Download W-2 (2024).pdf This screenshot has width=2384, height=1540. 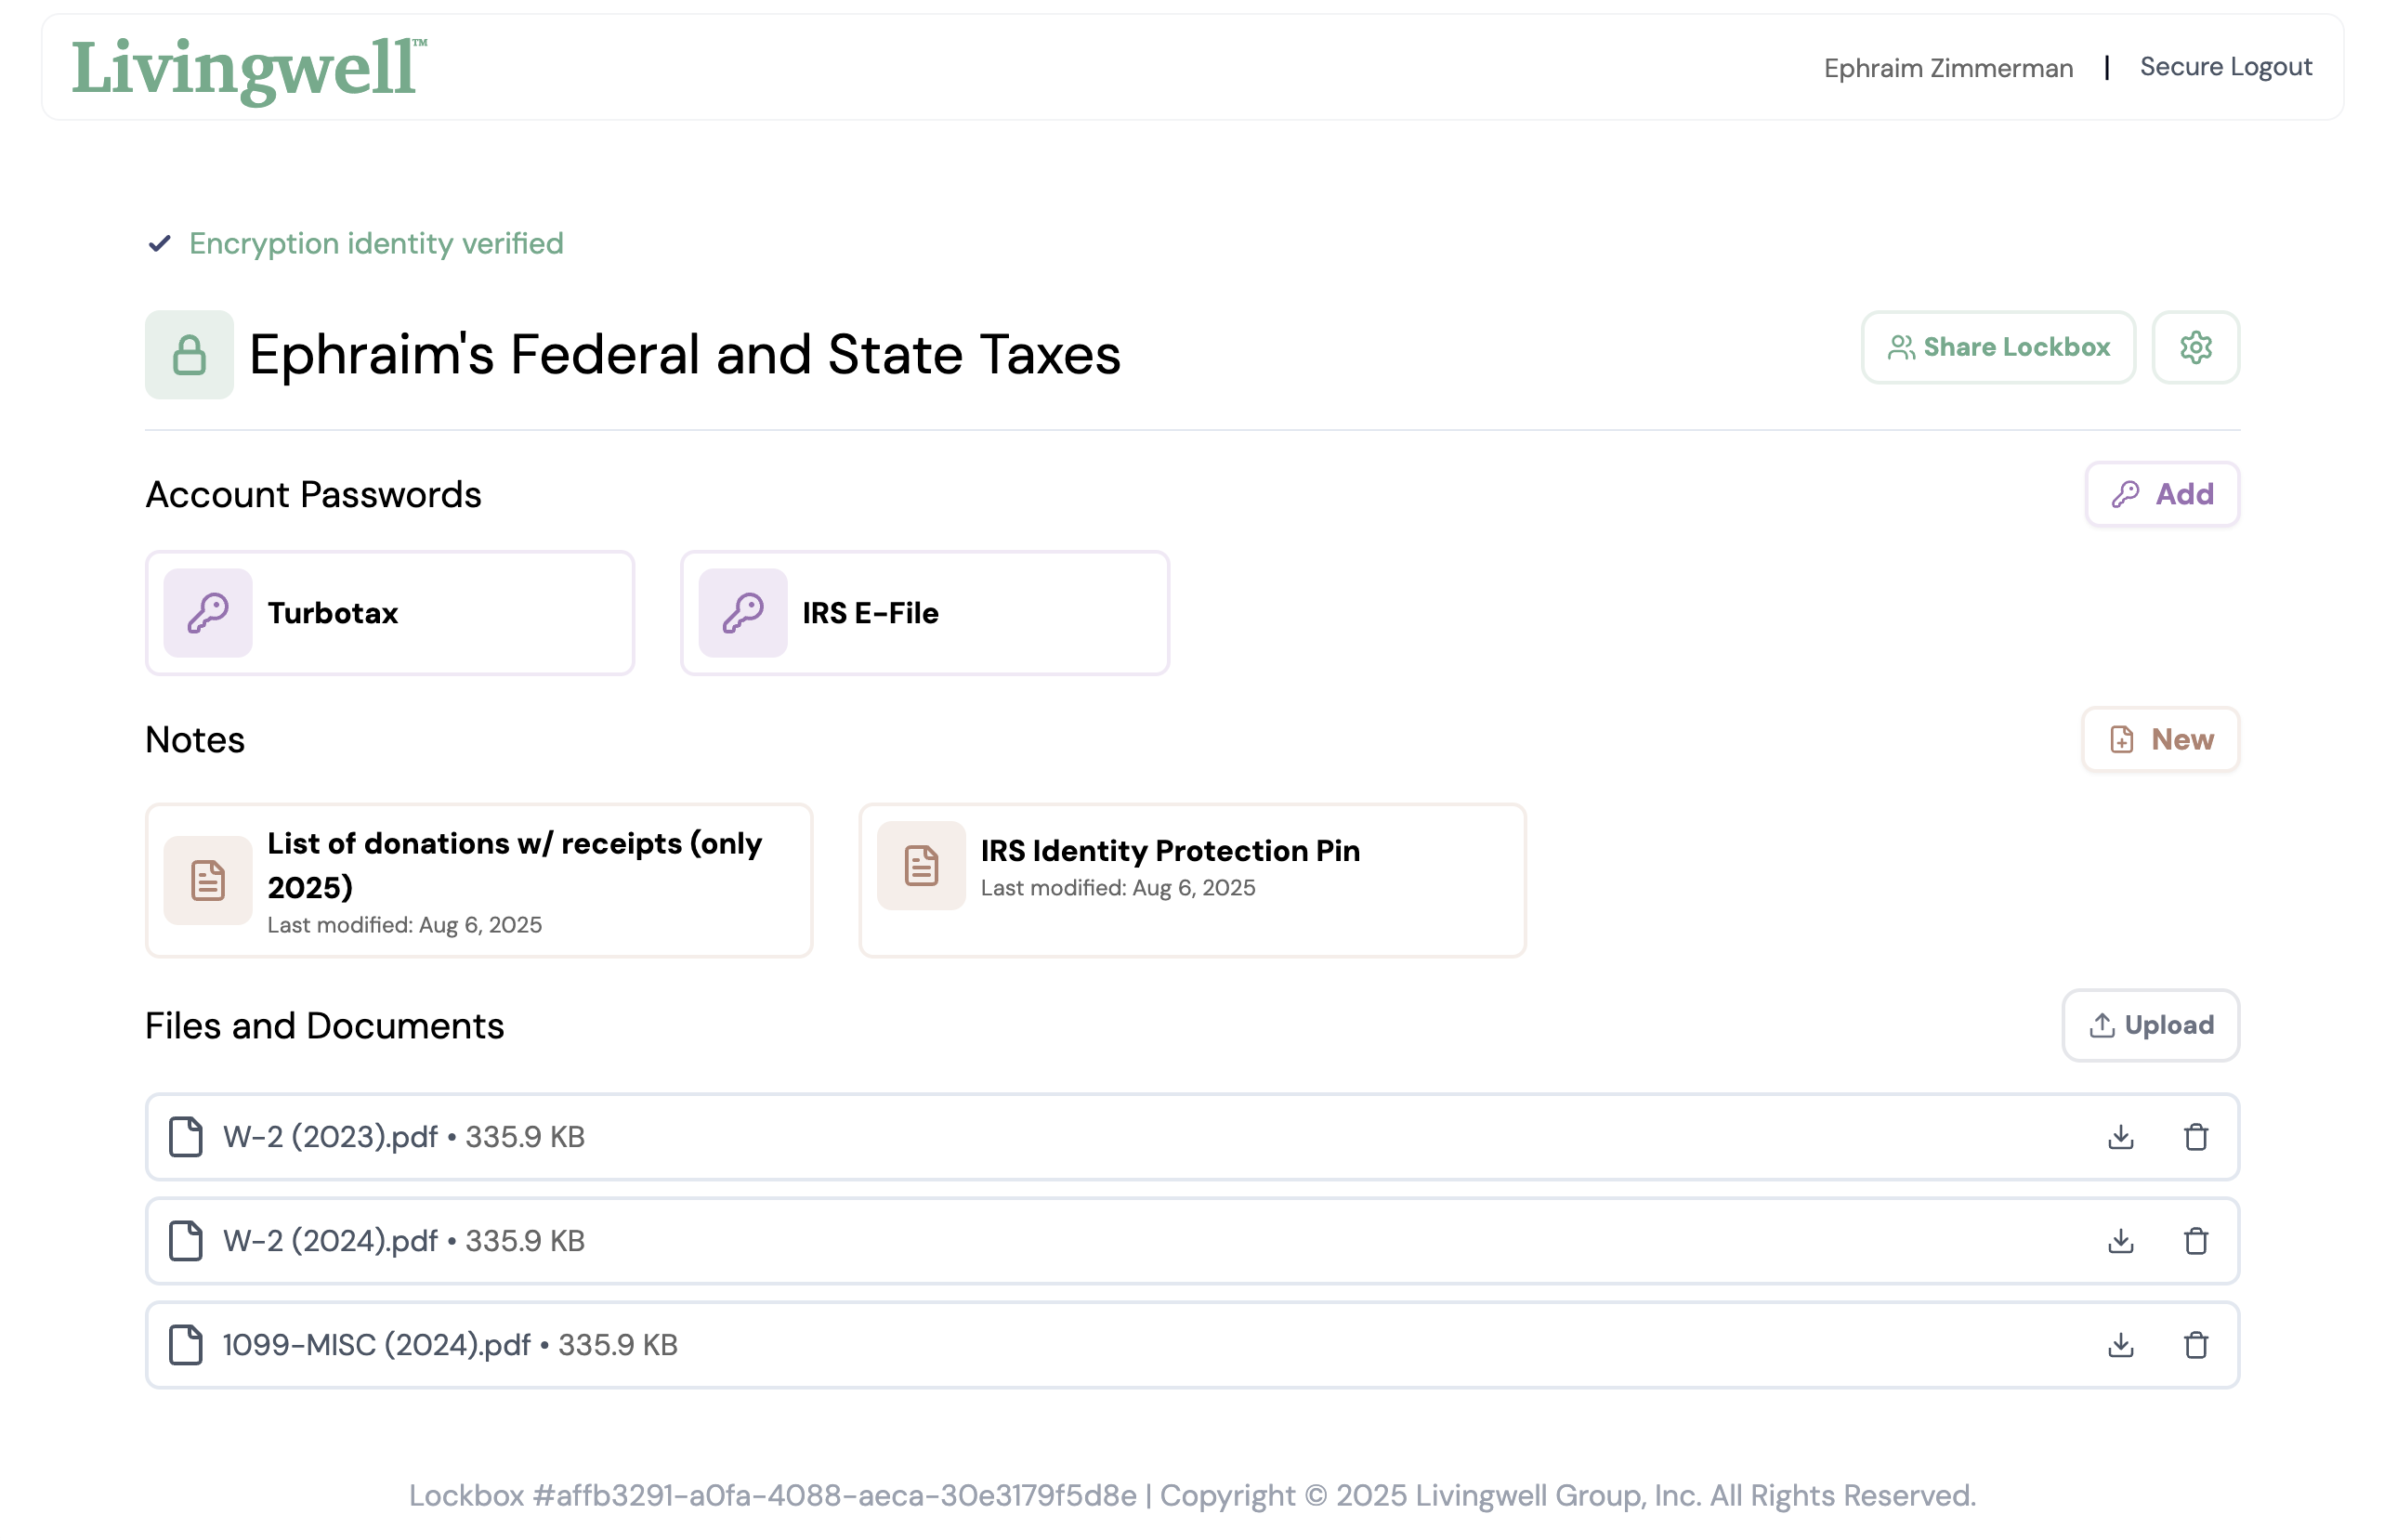coord(2121,1241)
